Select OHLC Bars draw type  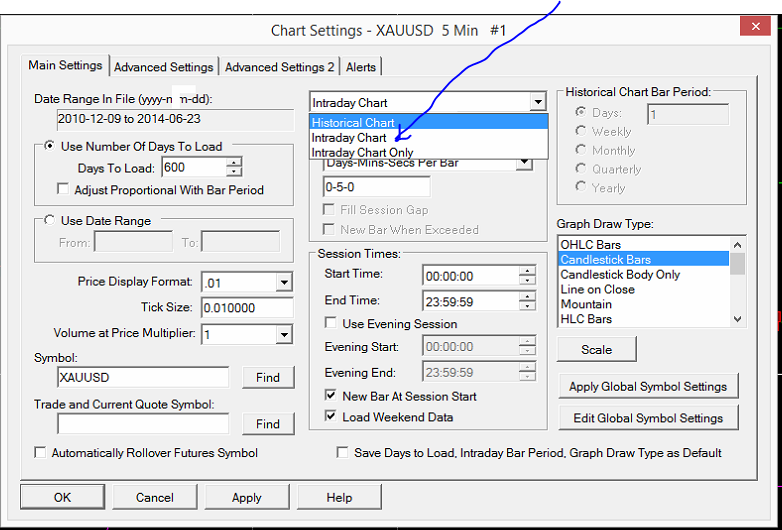[x=643, y=245]
